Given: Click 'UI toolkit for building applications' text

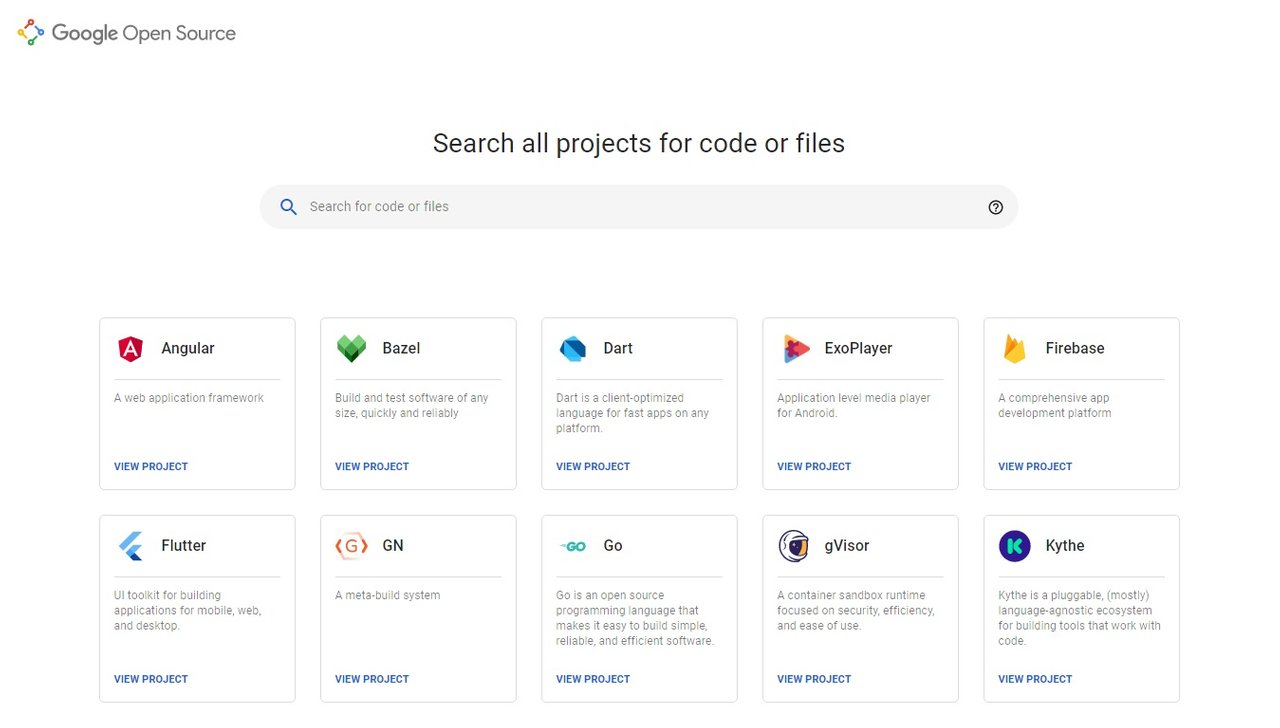Looking at the screenshot, I should pyautogui.click(x=188, y=610).
